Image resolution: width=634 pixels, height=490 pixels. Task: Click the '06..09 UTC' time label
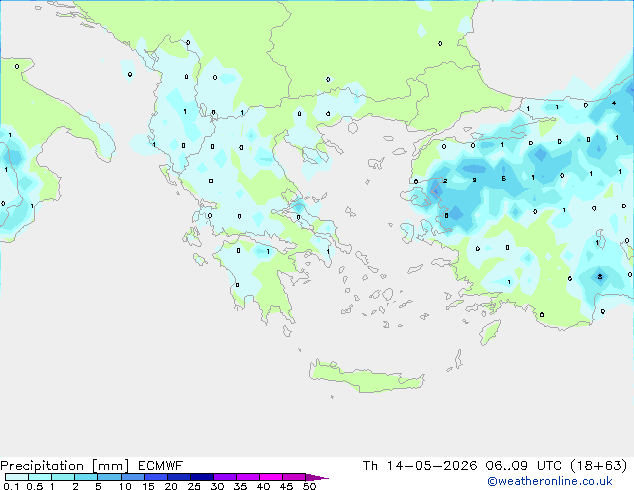[x=526, y=466]
